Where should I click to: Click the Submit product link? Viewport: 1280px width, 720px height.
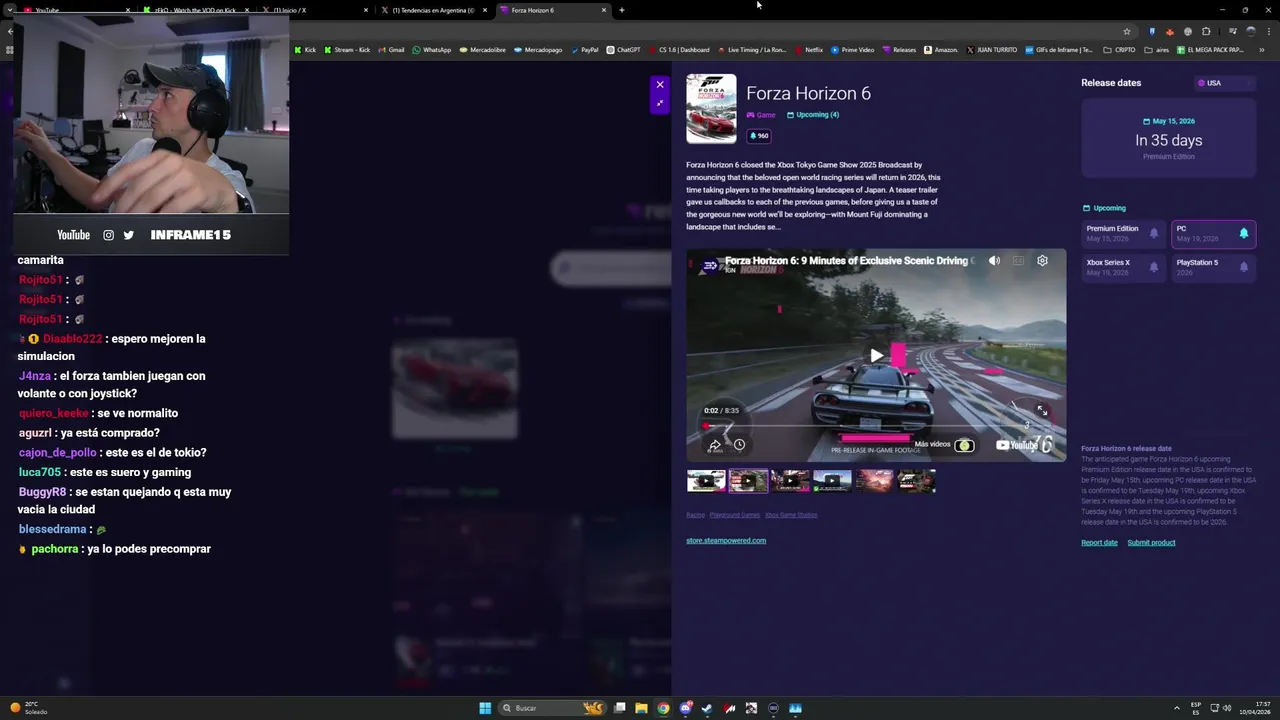[x=1151, y=543]
